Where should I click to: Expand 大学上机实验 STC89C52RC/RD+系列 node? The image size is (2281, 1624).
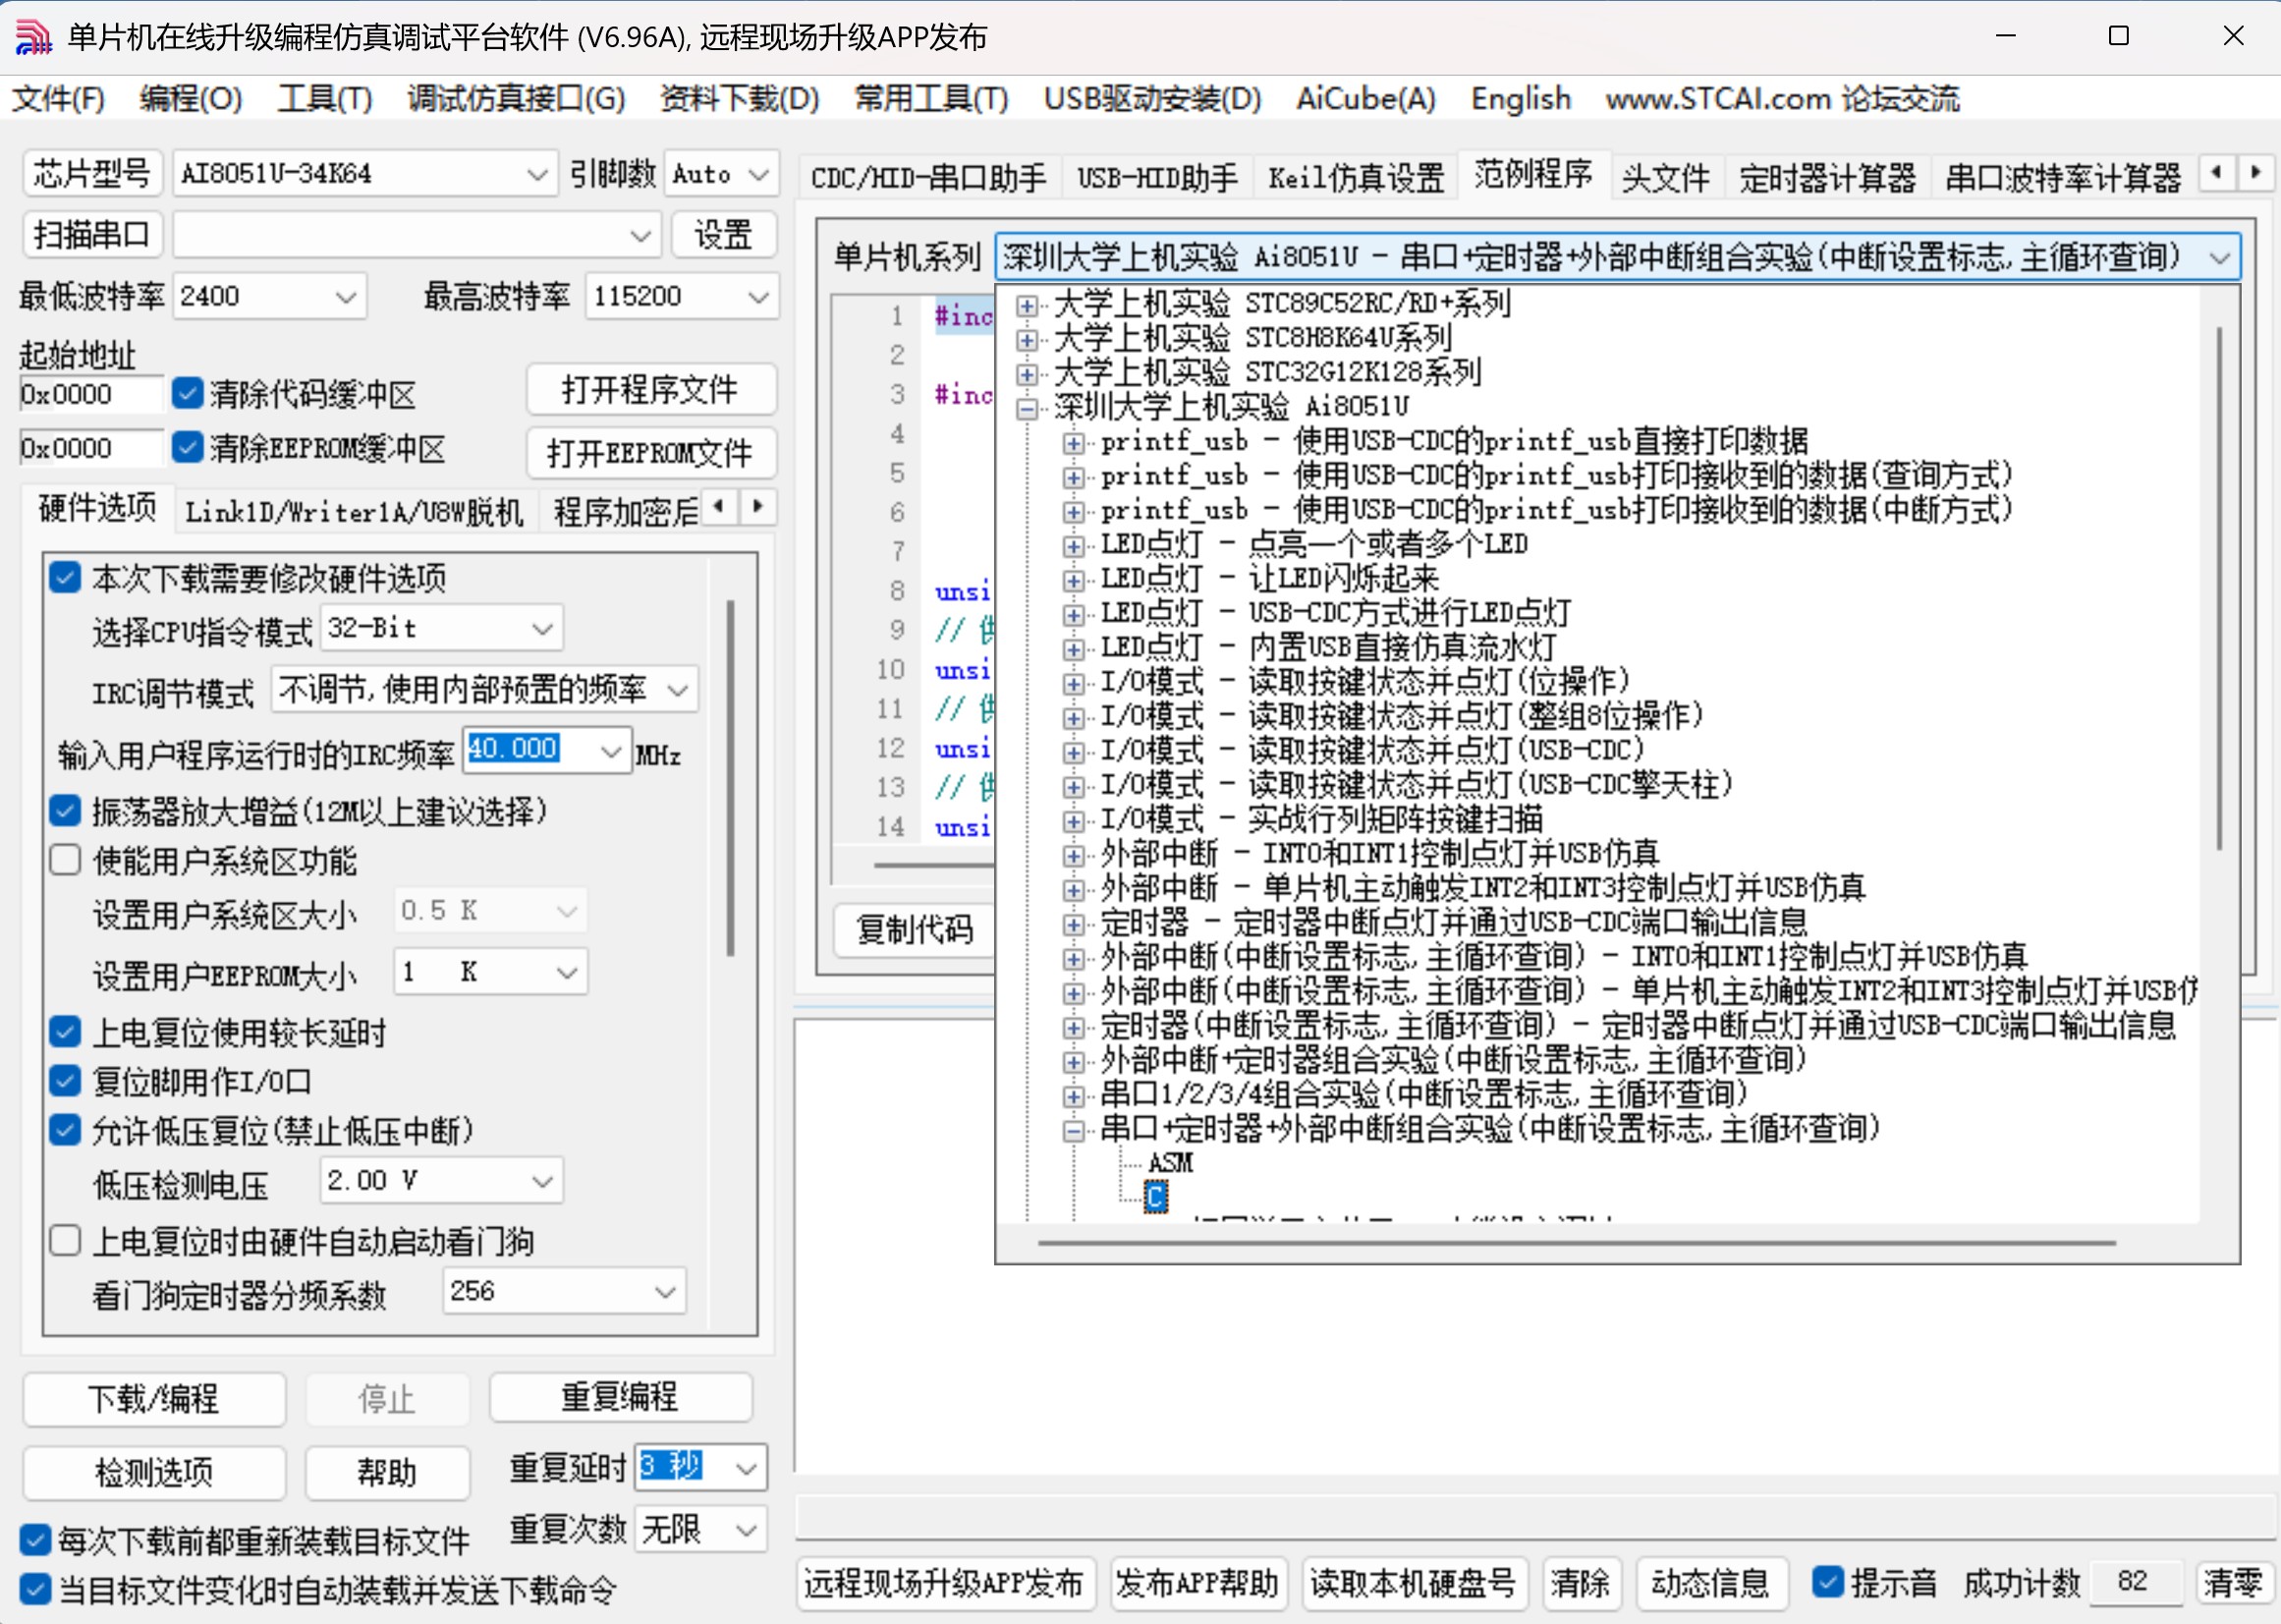click(x=1026, y=305)
